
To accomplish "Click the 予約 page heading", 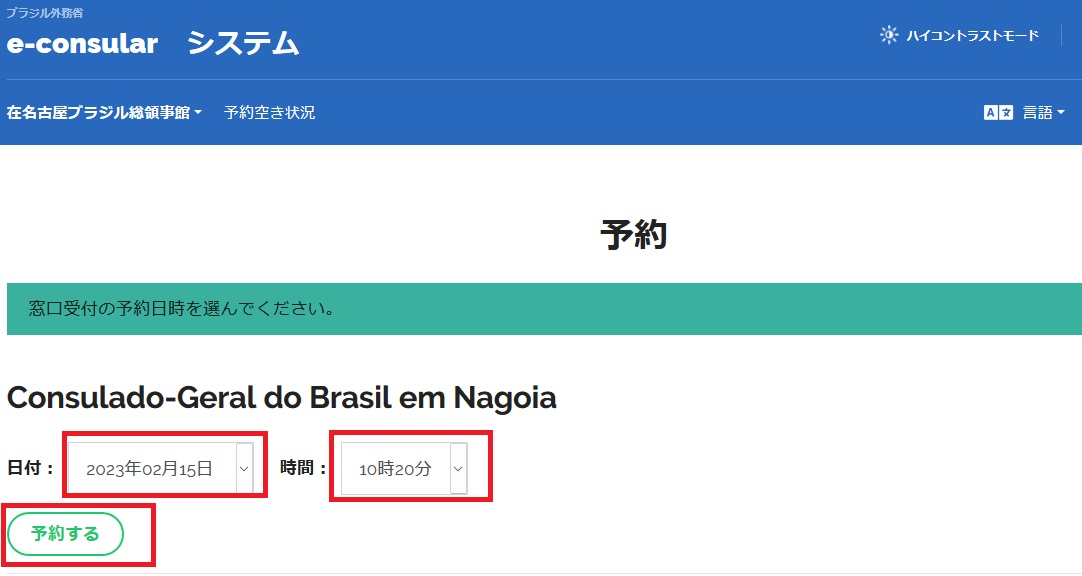I will click(634, 236).
